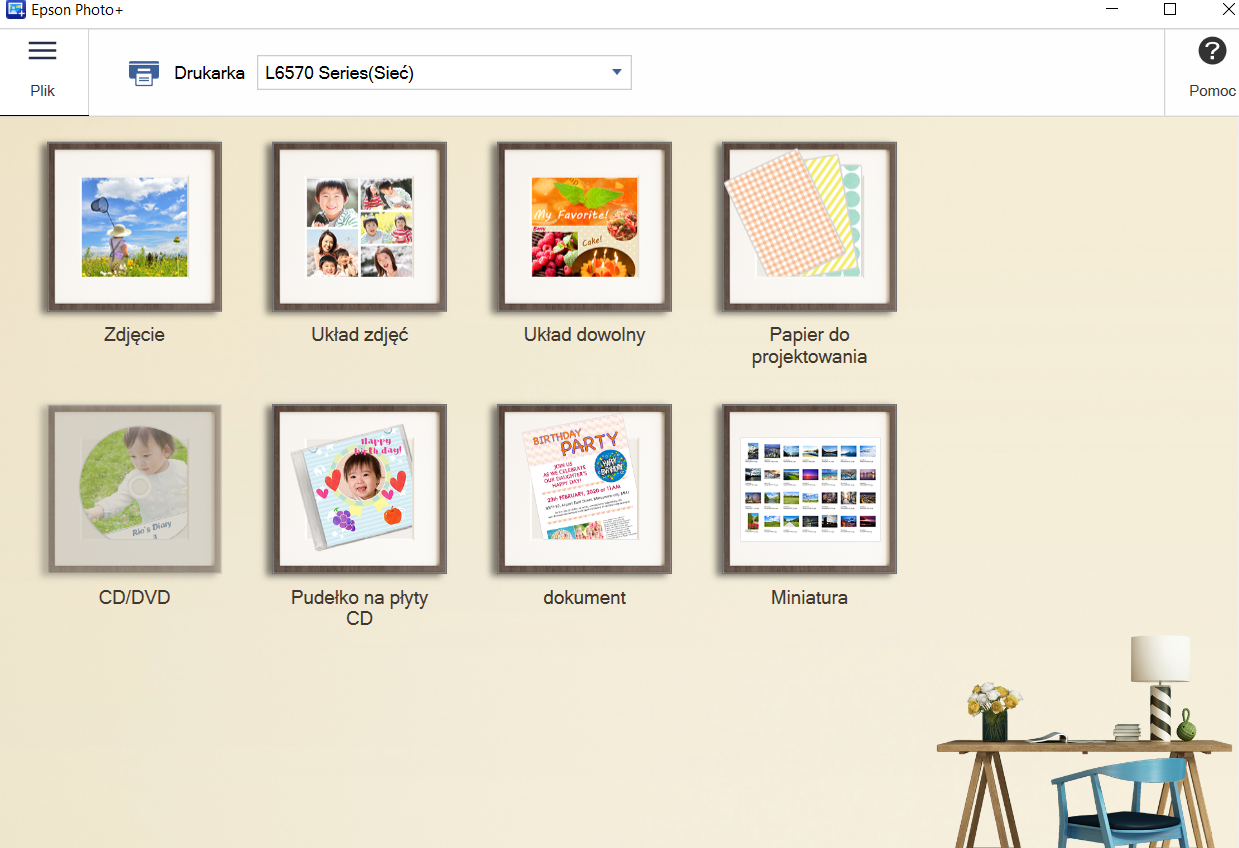This screenshot has height=848, width=1239.
Task: Open the Plik hamburger menu
Action: [42, 51]
